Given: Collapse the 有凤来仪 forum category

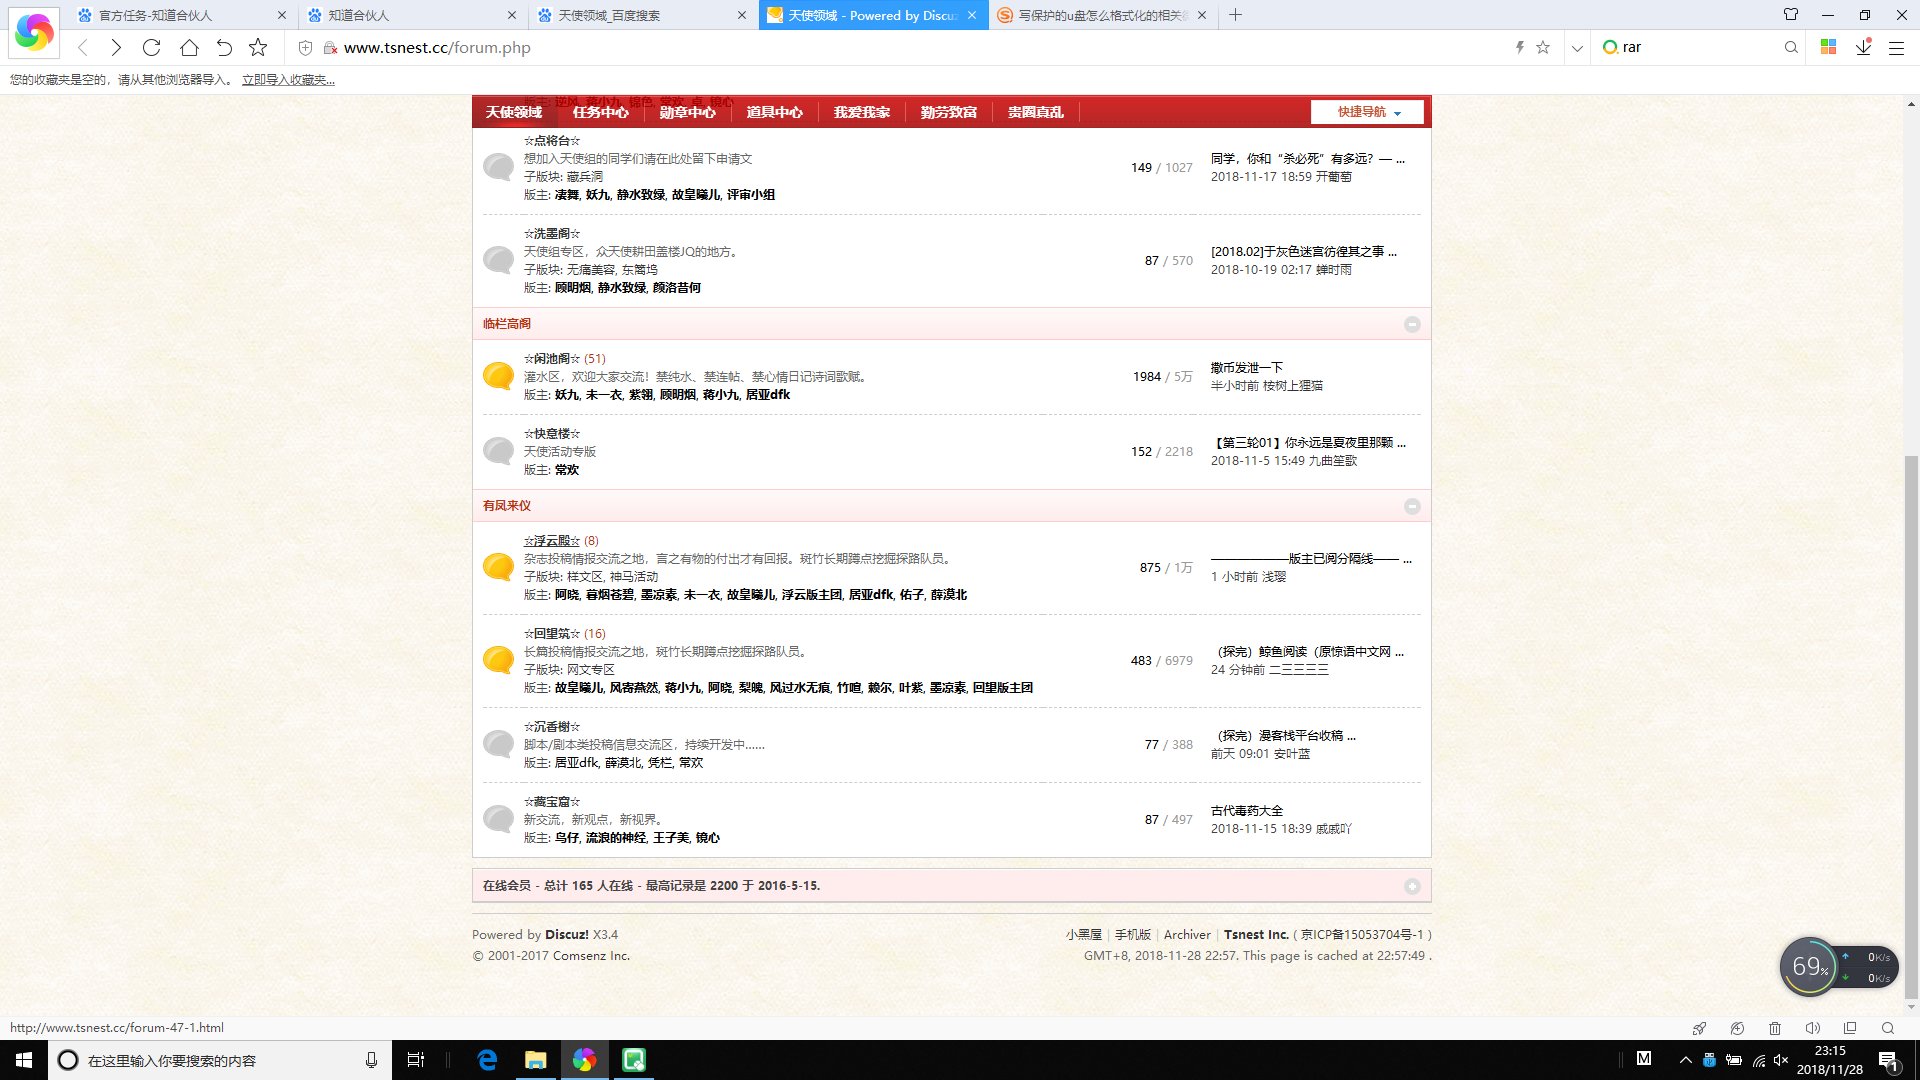Looking at the screenshot, I should 1412,506.
